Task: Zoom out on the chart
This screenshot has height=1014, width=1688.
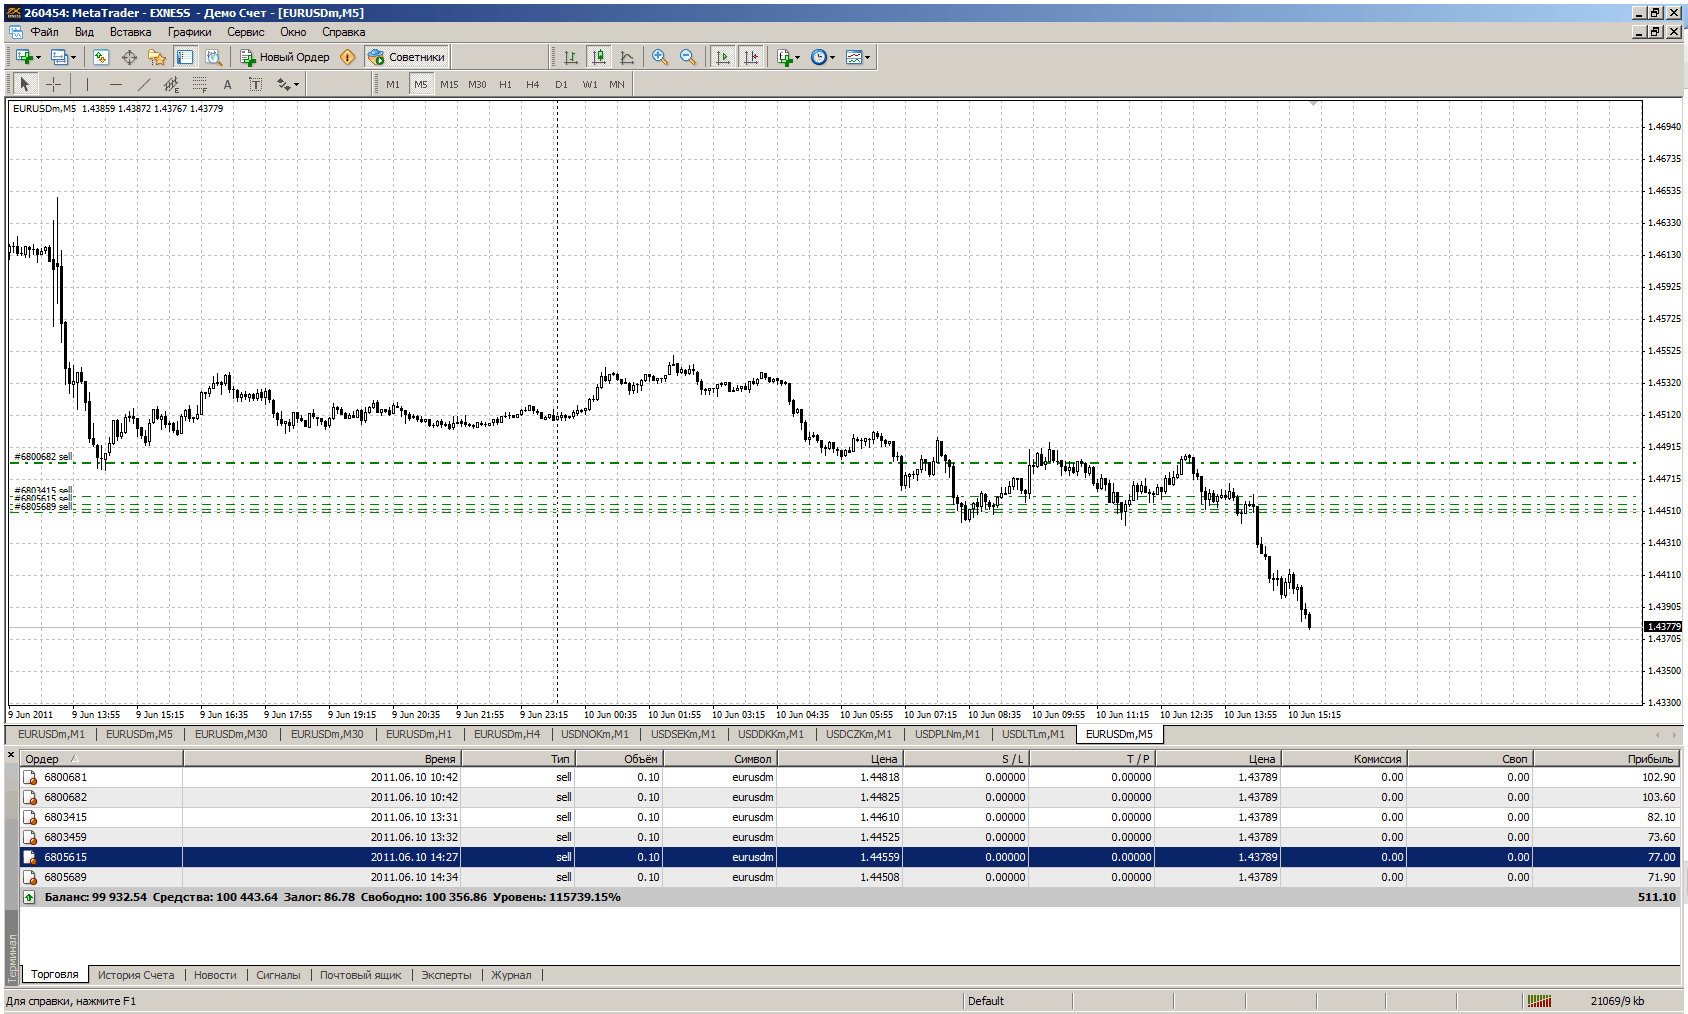Action: click(688, 57)
